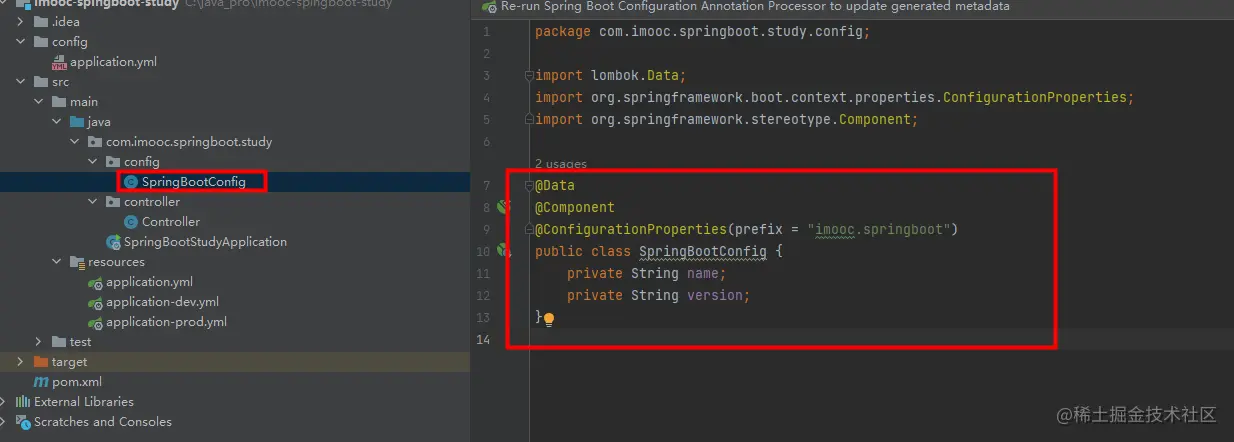Collapse the java source folder chevron
1234x442 pixels.
(x=57, y=122)
